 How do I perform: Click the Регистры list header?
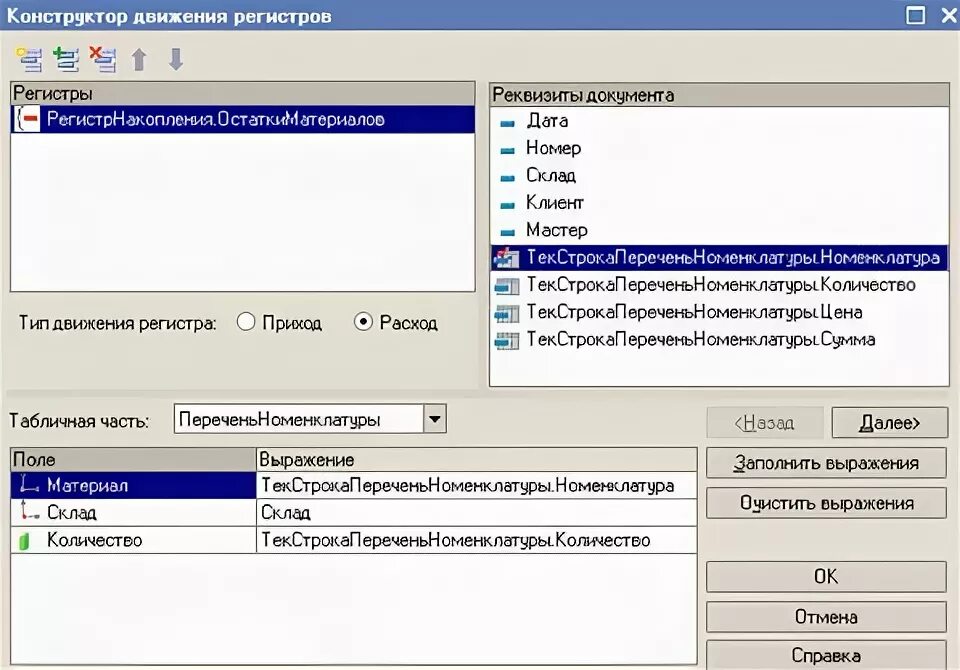(x=242, y=94)
